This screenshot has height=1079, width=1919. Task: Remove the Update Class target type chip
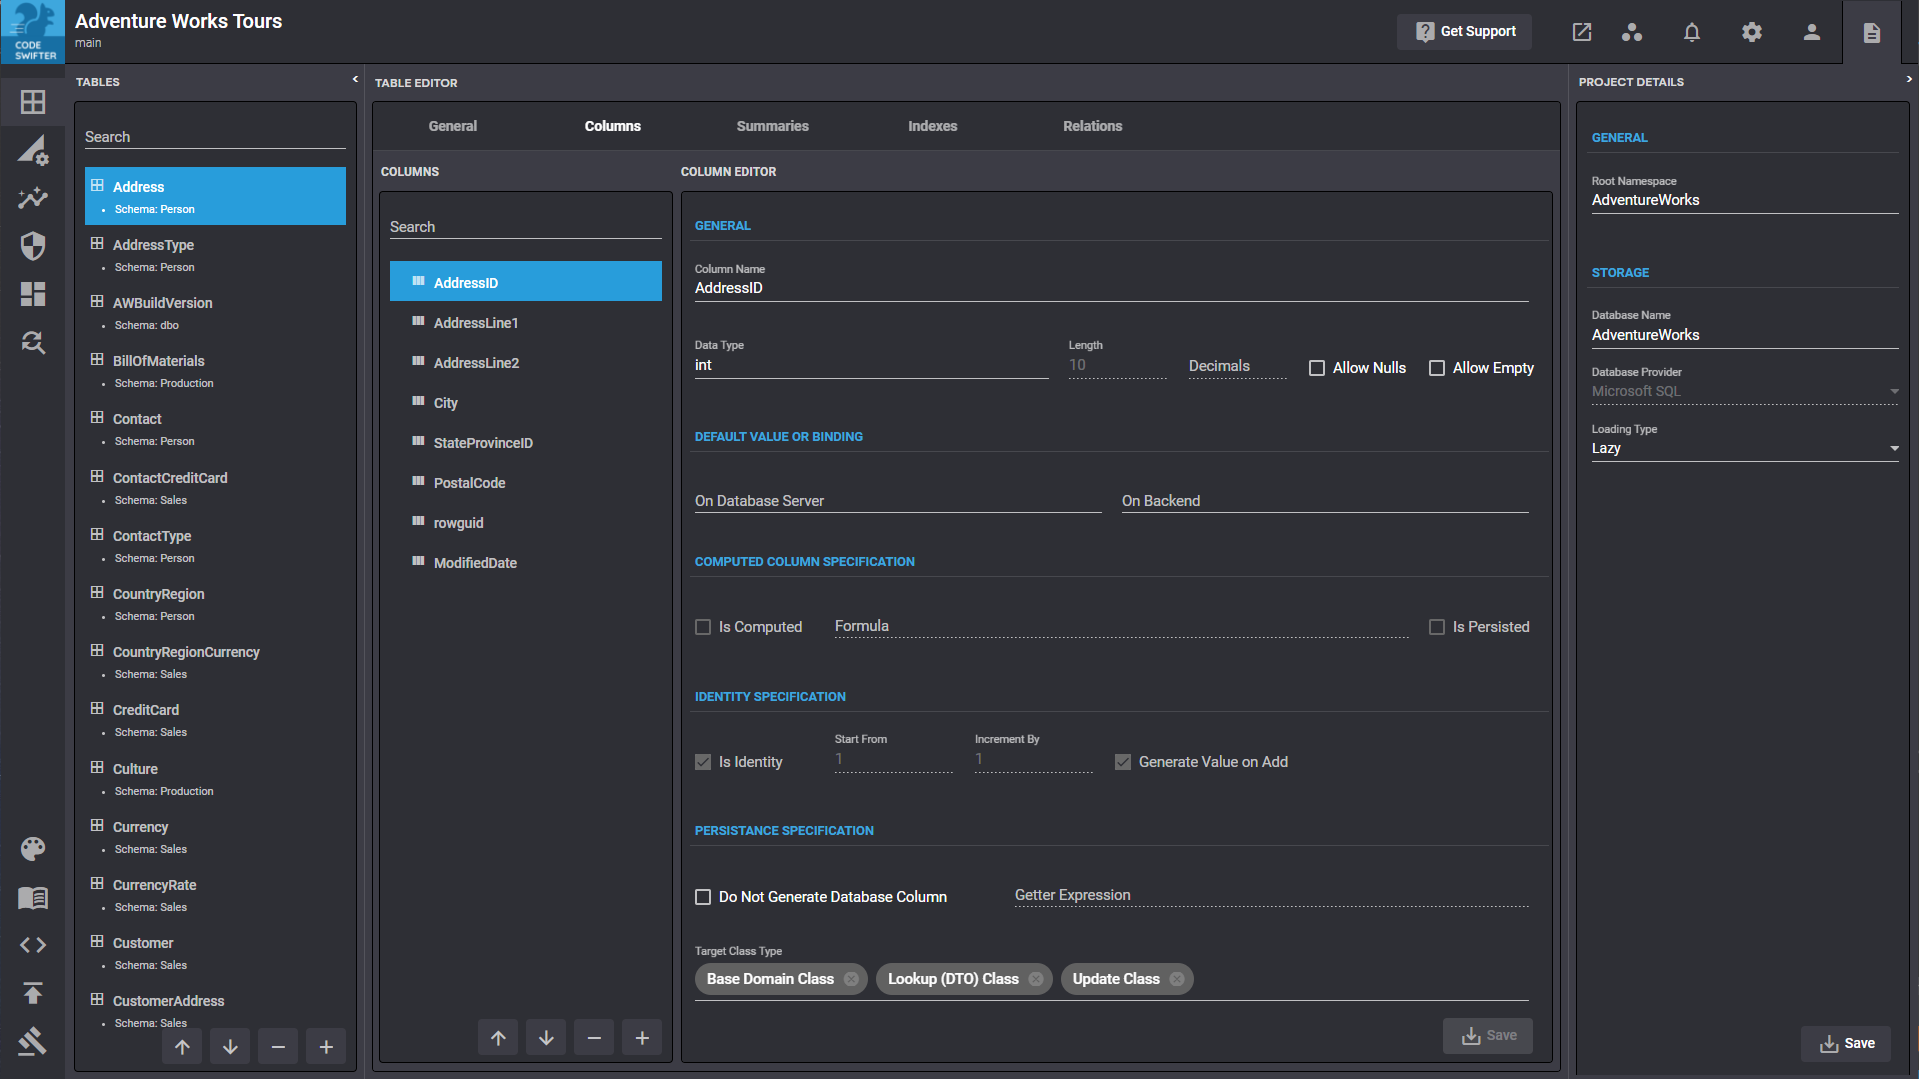tap(1178, 979)
